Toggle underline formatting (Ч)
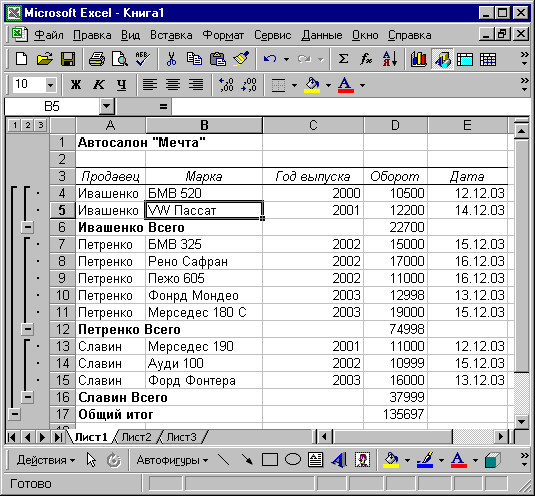 coord(121,85)
